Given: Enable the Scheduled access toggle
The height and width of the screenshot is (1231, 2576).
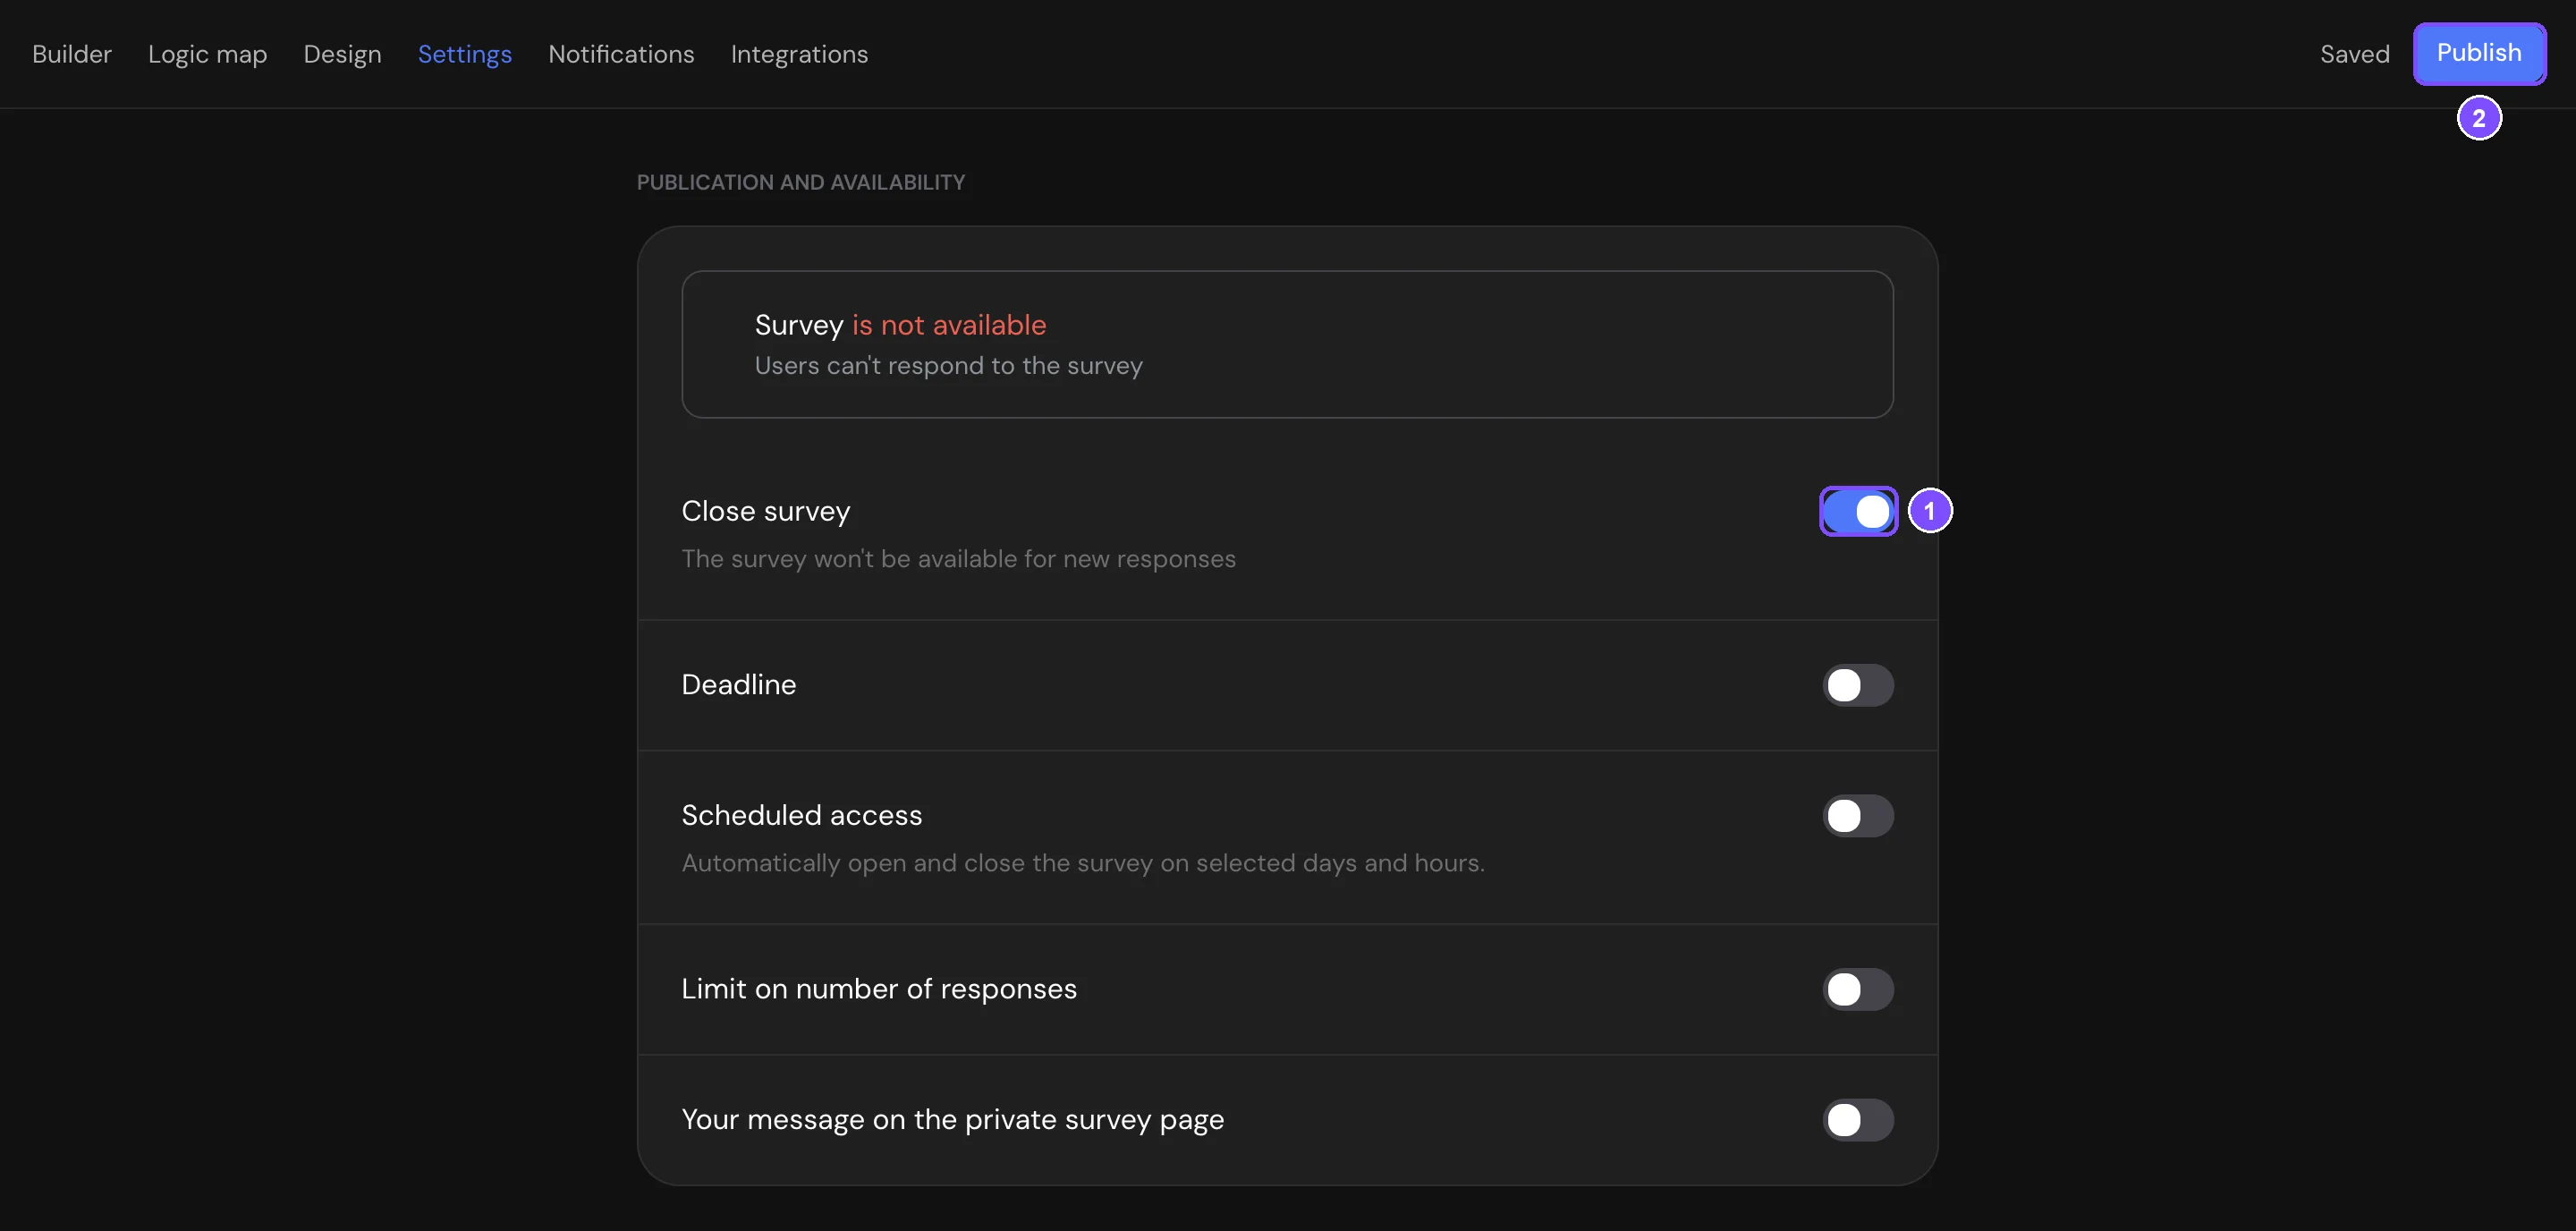Looking at the screenshot, I should coord(1858,816).
